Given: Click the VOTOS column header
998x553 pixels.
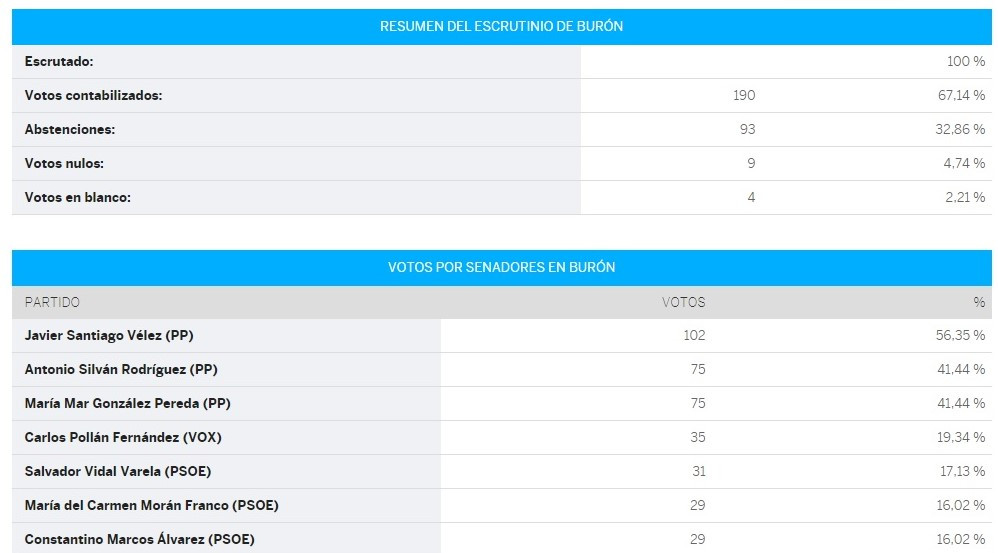Looking at the screenshot, I should 684,302.
